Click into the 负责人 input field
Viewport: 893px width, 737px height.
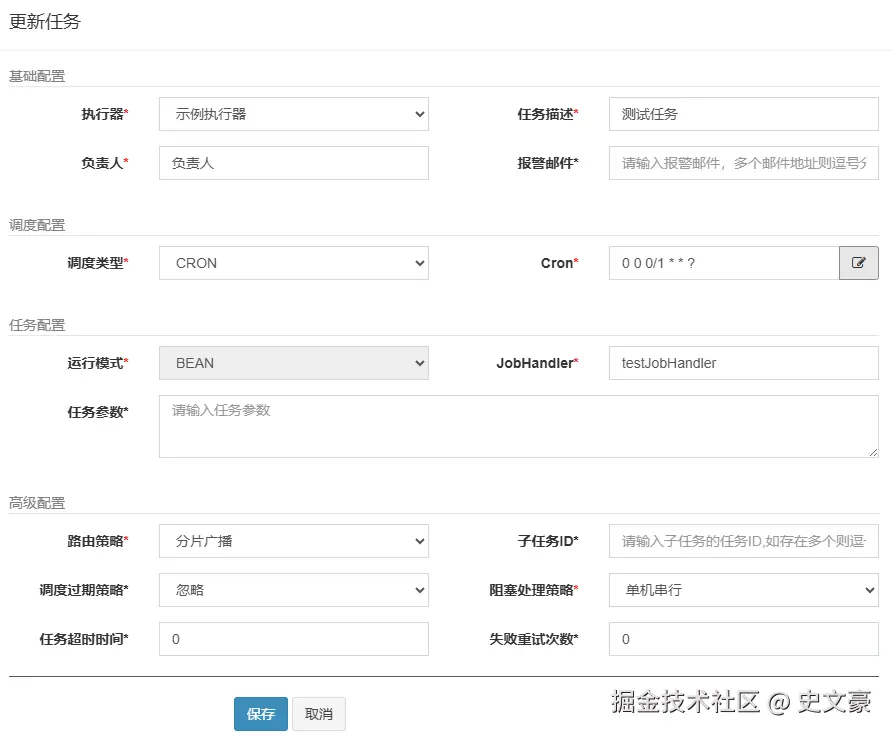pyautogui.click(x=294, y=163)
